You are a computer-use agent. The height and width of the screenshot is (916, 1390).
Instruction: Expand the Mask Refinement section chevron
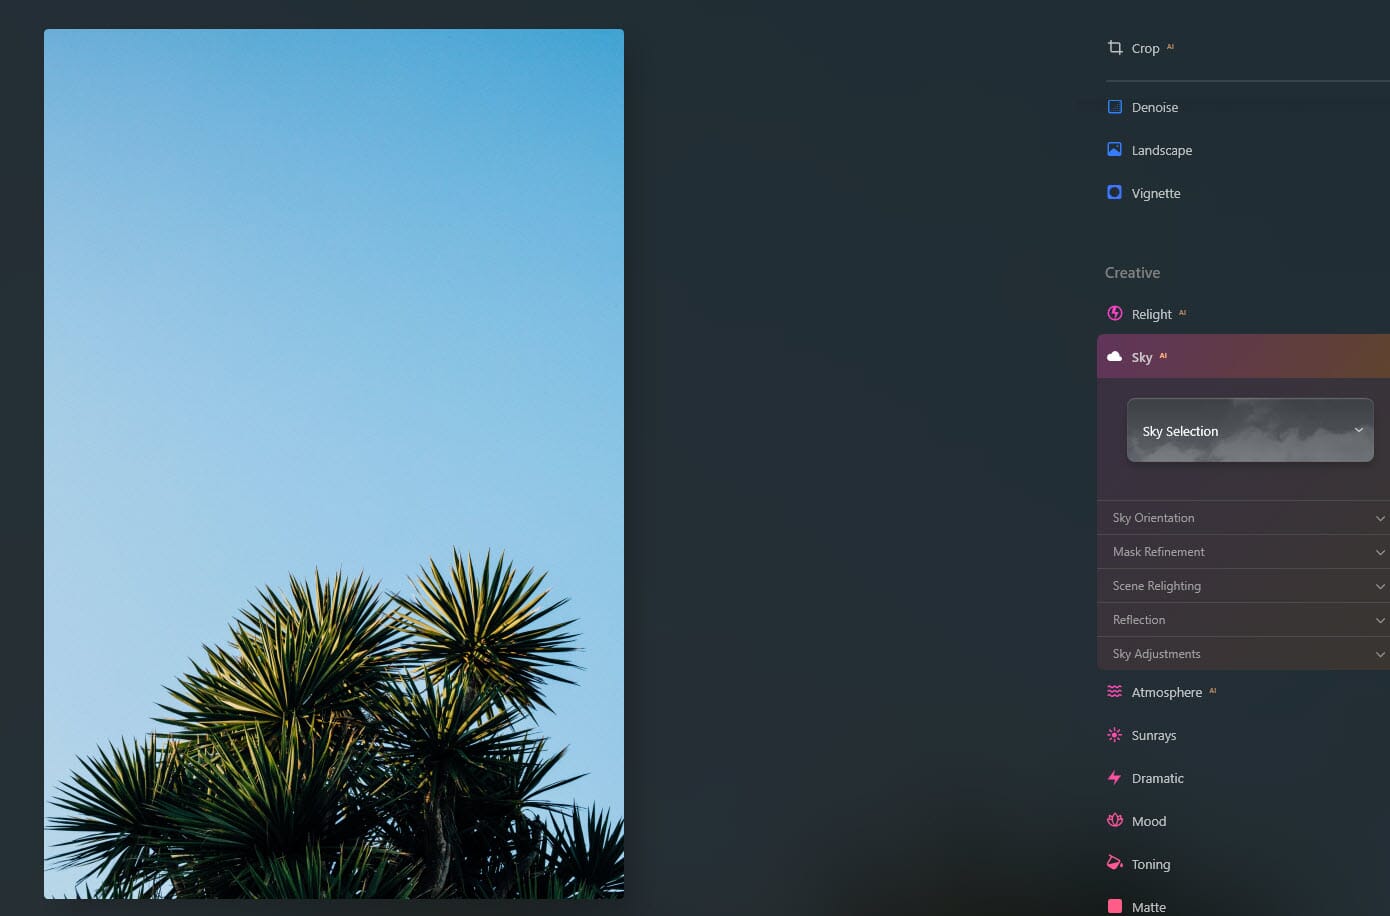tap(1380, 552)
